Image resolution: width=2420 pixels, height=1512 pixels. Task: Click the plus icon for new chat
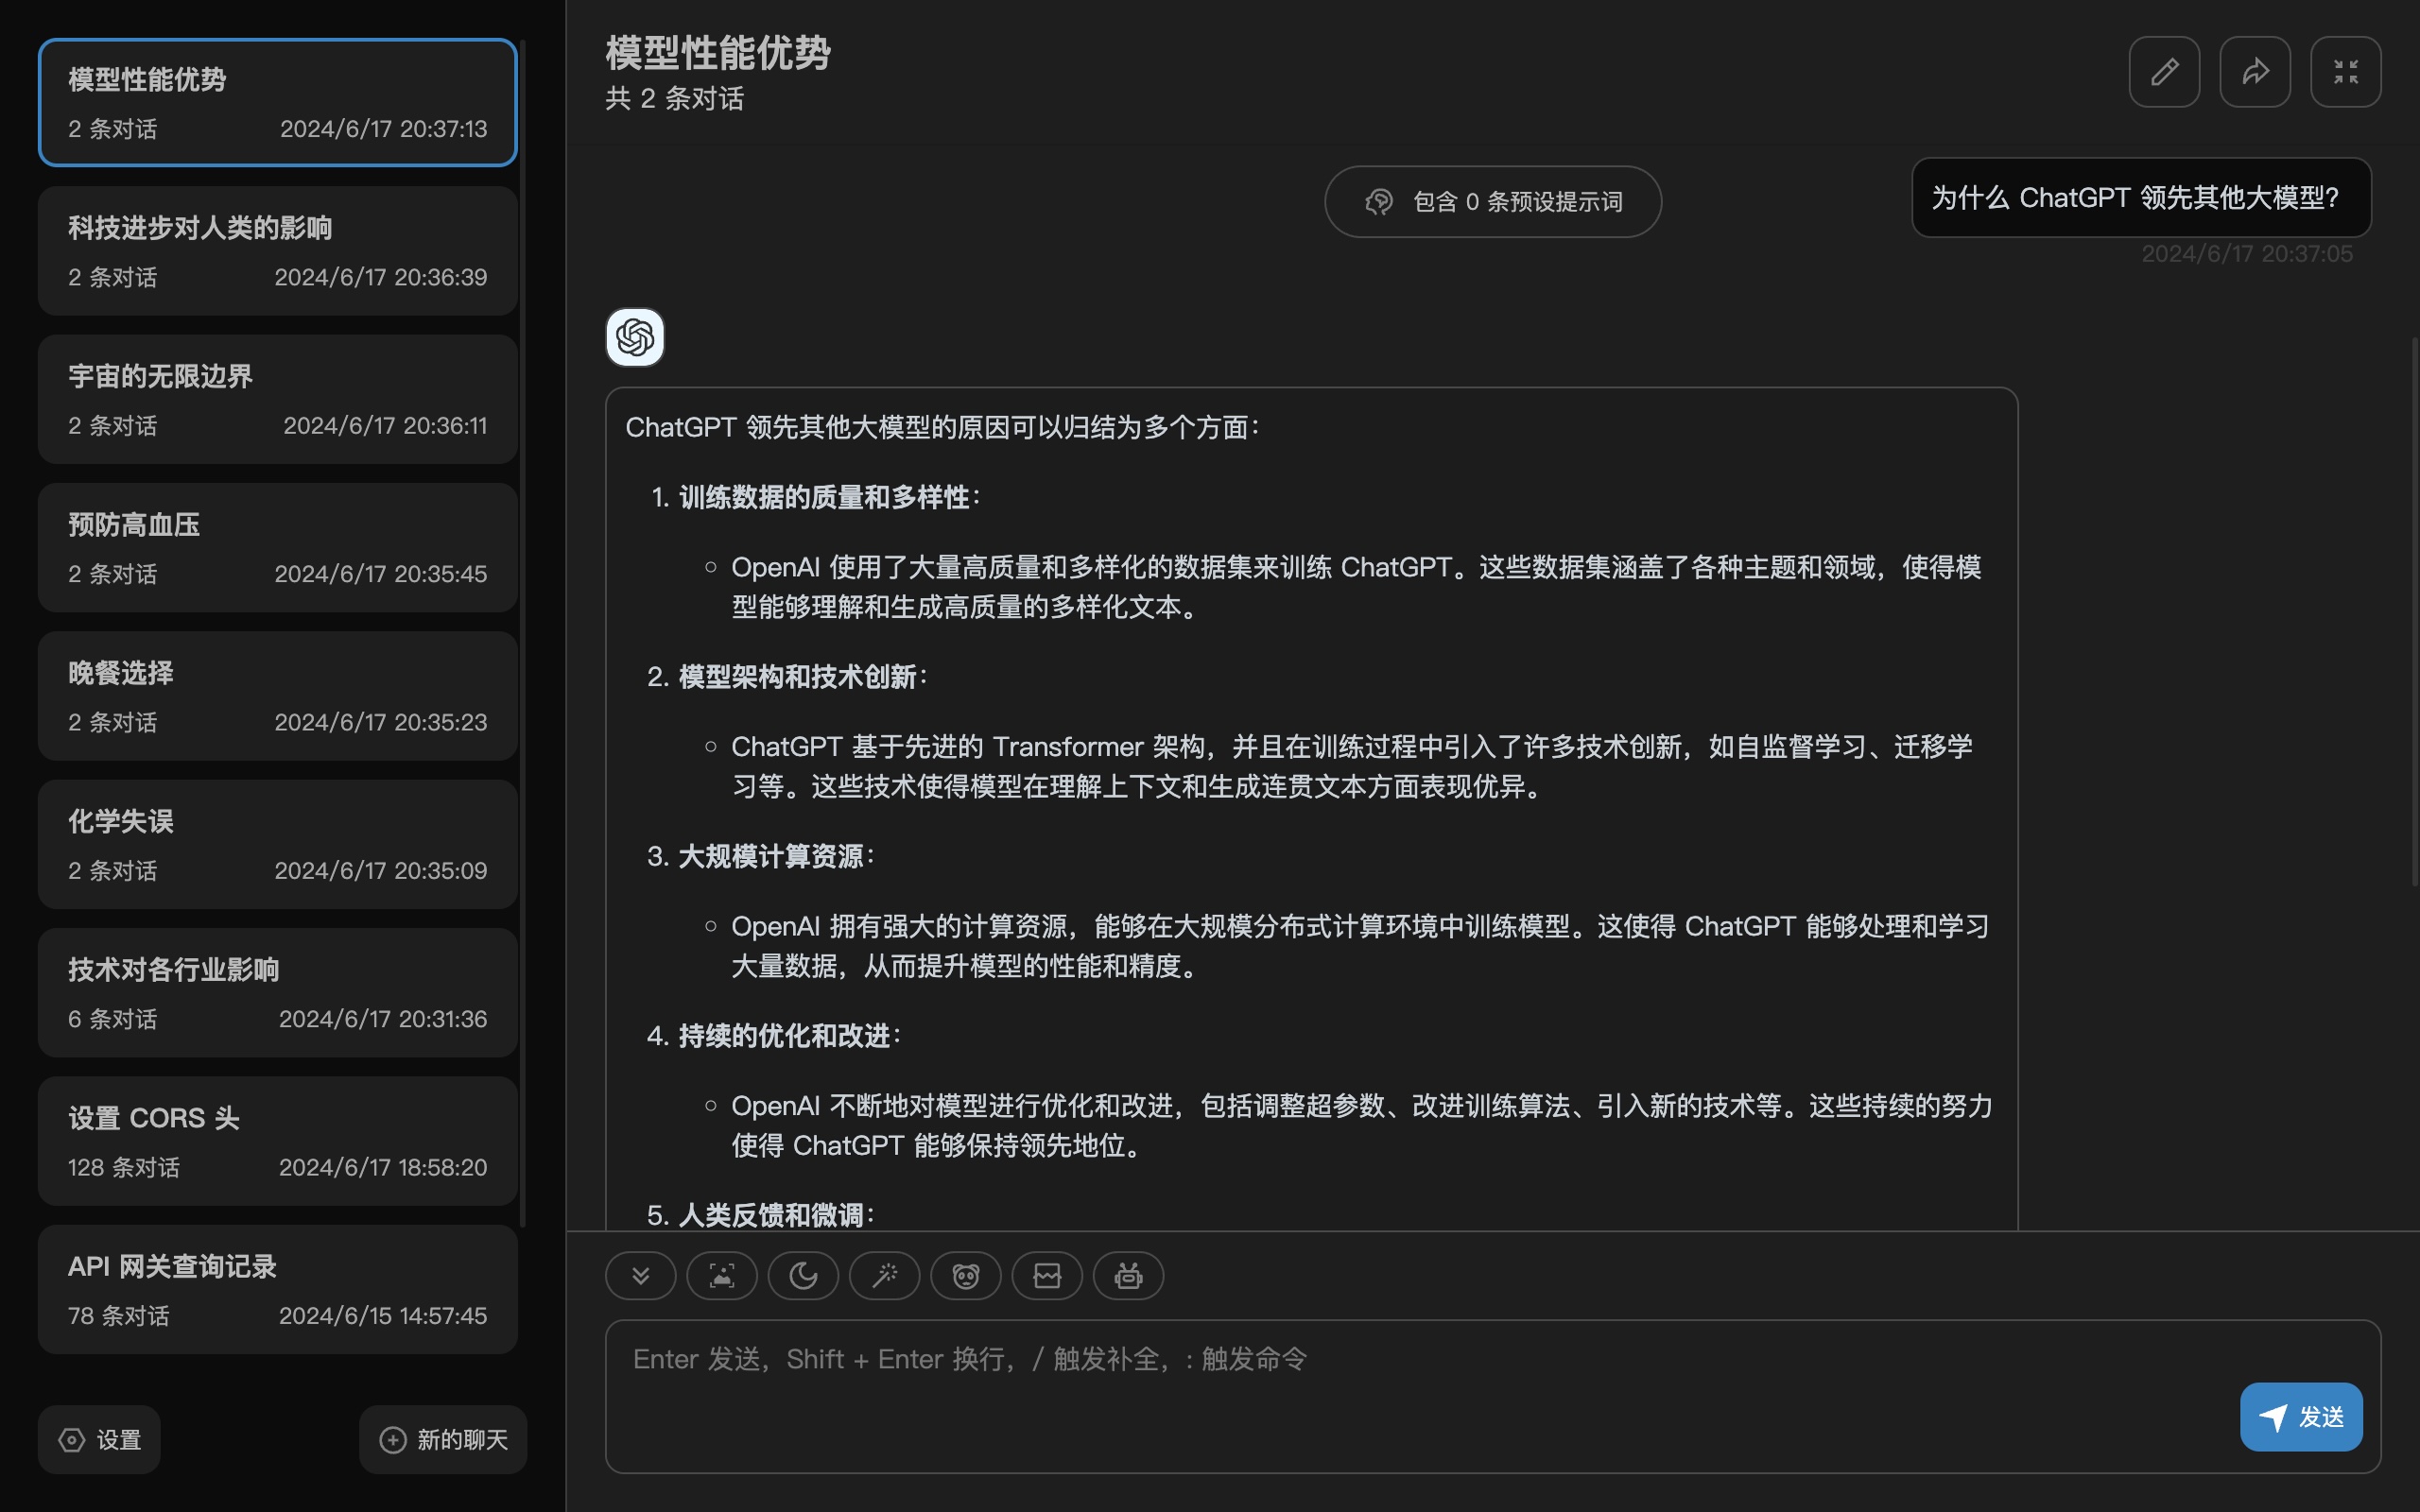point(393,1440)
